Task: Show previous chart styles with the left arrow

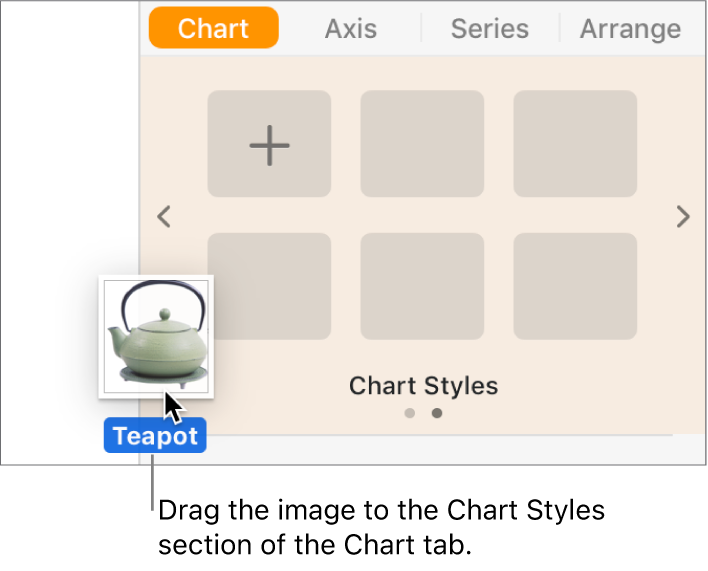Action: click(x=166, y=216)
